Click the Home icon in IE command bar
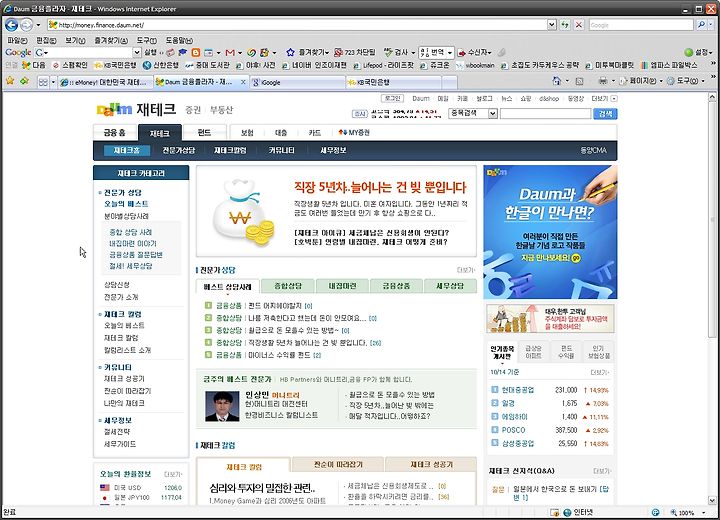 (x=557, y=81)
